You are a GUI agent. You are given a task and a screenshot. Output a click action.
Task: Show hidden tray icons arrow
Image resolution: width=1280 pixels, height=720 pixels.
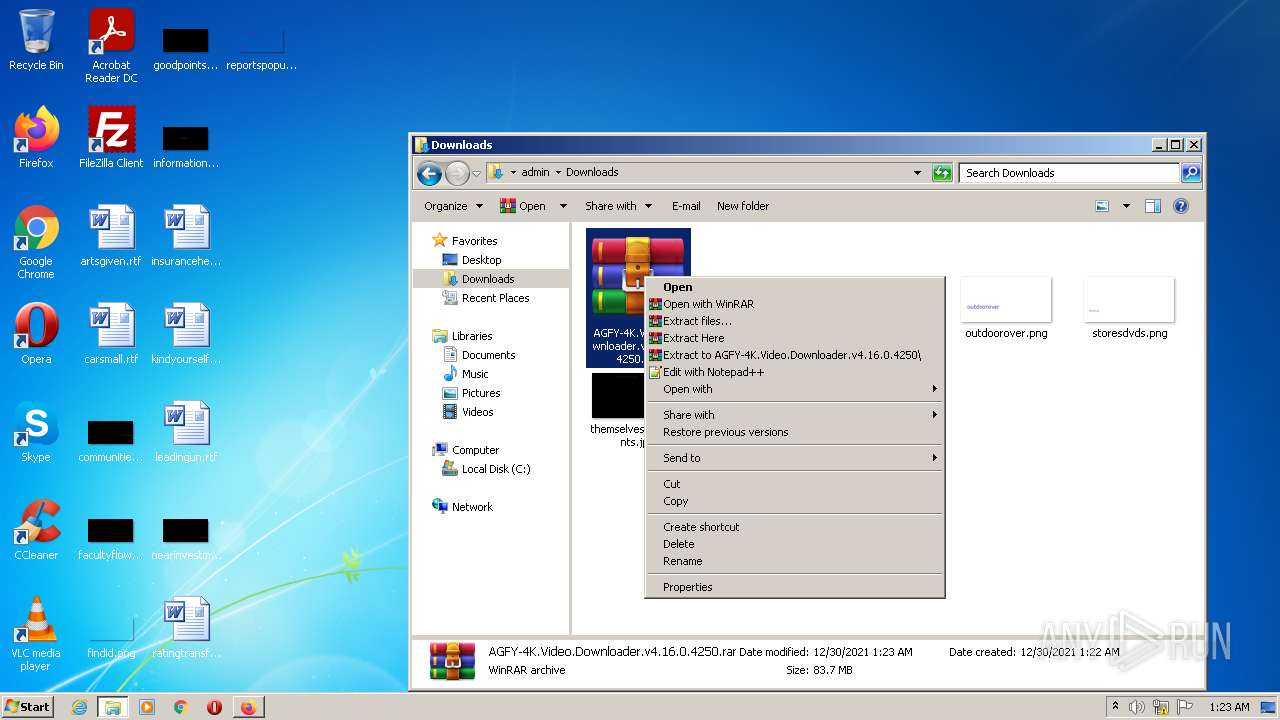click(1115, 707)
